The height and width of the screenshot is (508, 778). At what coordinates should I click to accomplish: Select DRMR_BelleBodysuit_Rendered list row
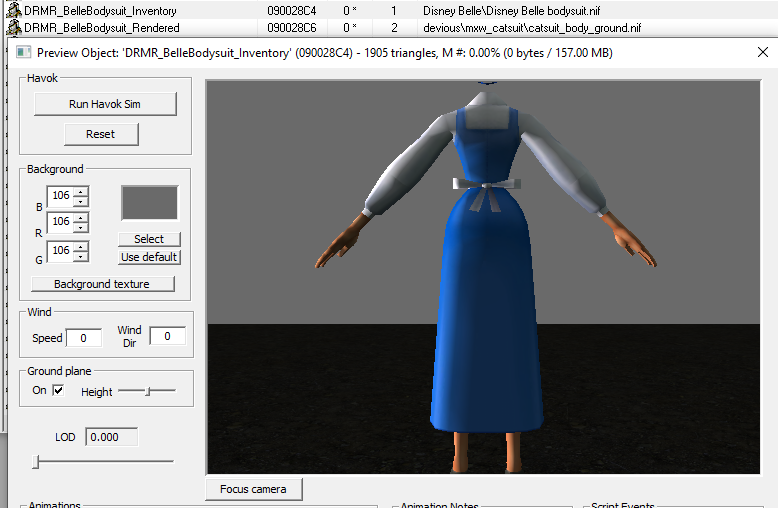(x=389, y=28)
